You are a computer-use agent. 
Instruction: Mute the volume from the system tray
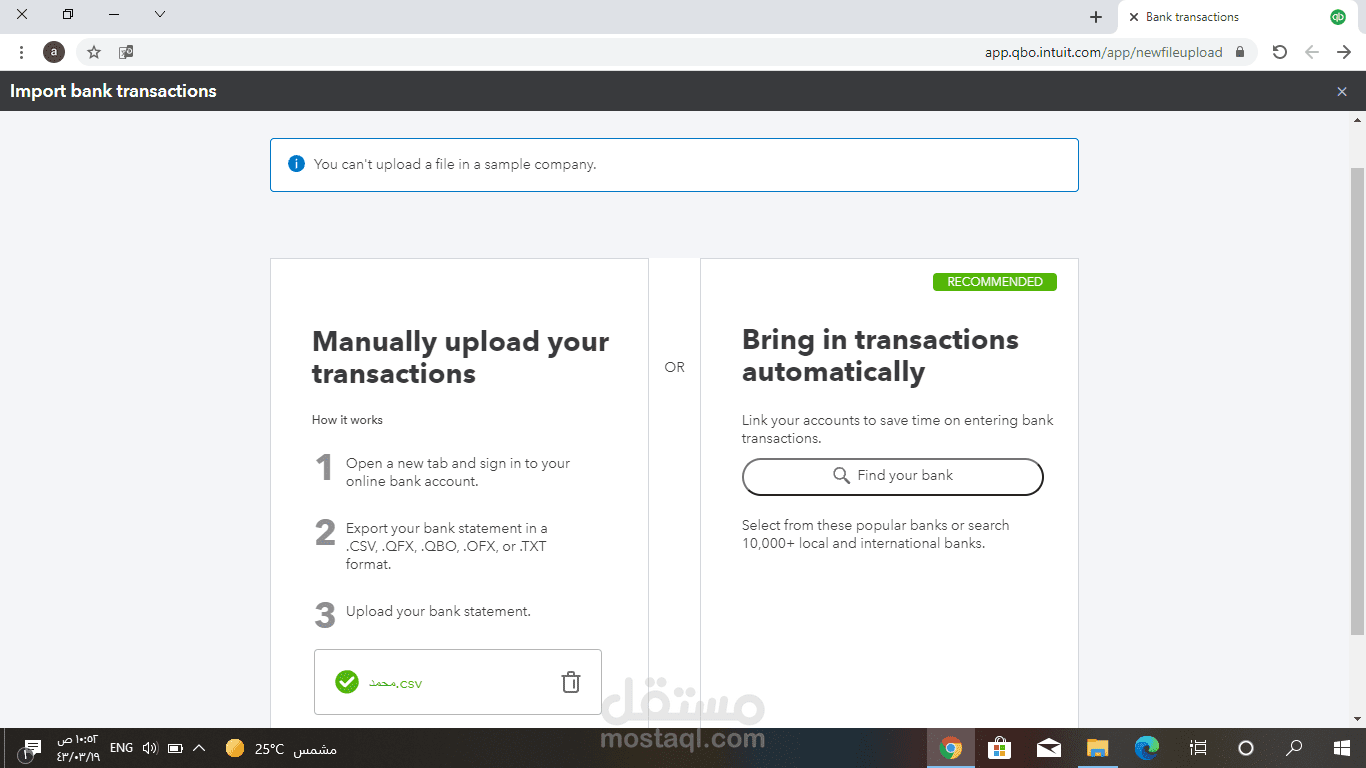pyautogui.click(x=149, y=747)
